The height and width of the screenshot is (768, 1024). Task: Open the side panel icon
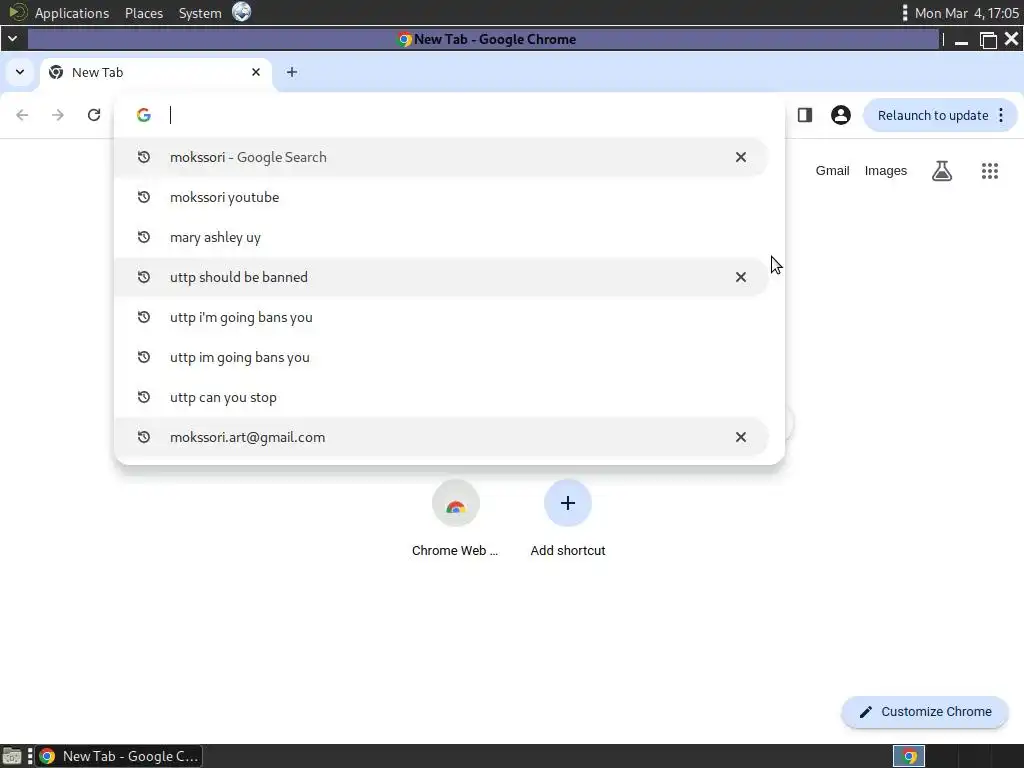[805, 115]
